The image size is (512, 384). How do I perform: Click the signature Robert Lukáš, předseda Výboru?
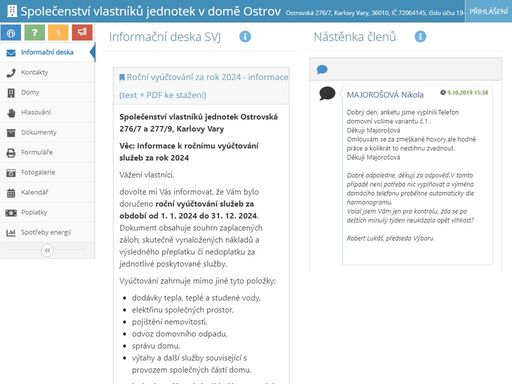(x=390, y=238)
